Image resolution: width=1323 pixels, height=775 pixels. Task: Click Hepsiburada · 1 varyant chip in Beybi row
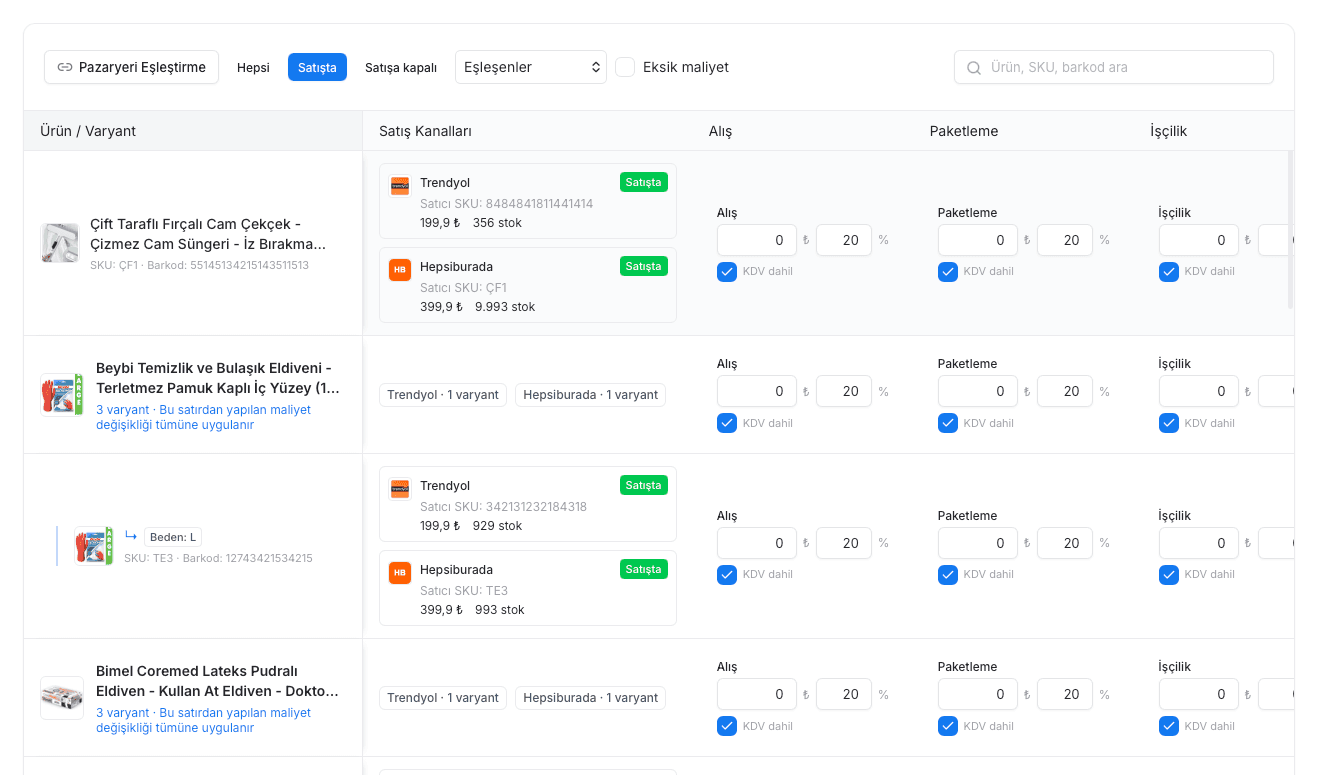coord(591,395)
